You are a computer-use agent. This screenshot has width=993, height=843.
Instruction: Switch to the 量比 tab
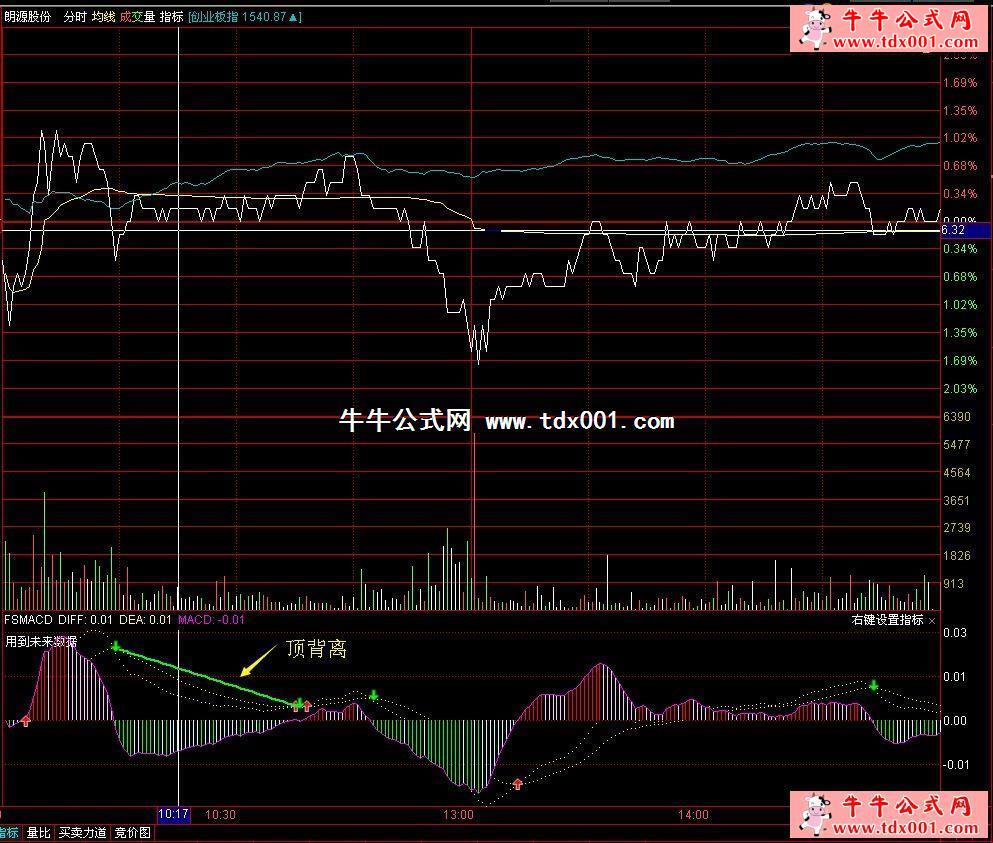[39, 832]
